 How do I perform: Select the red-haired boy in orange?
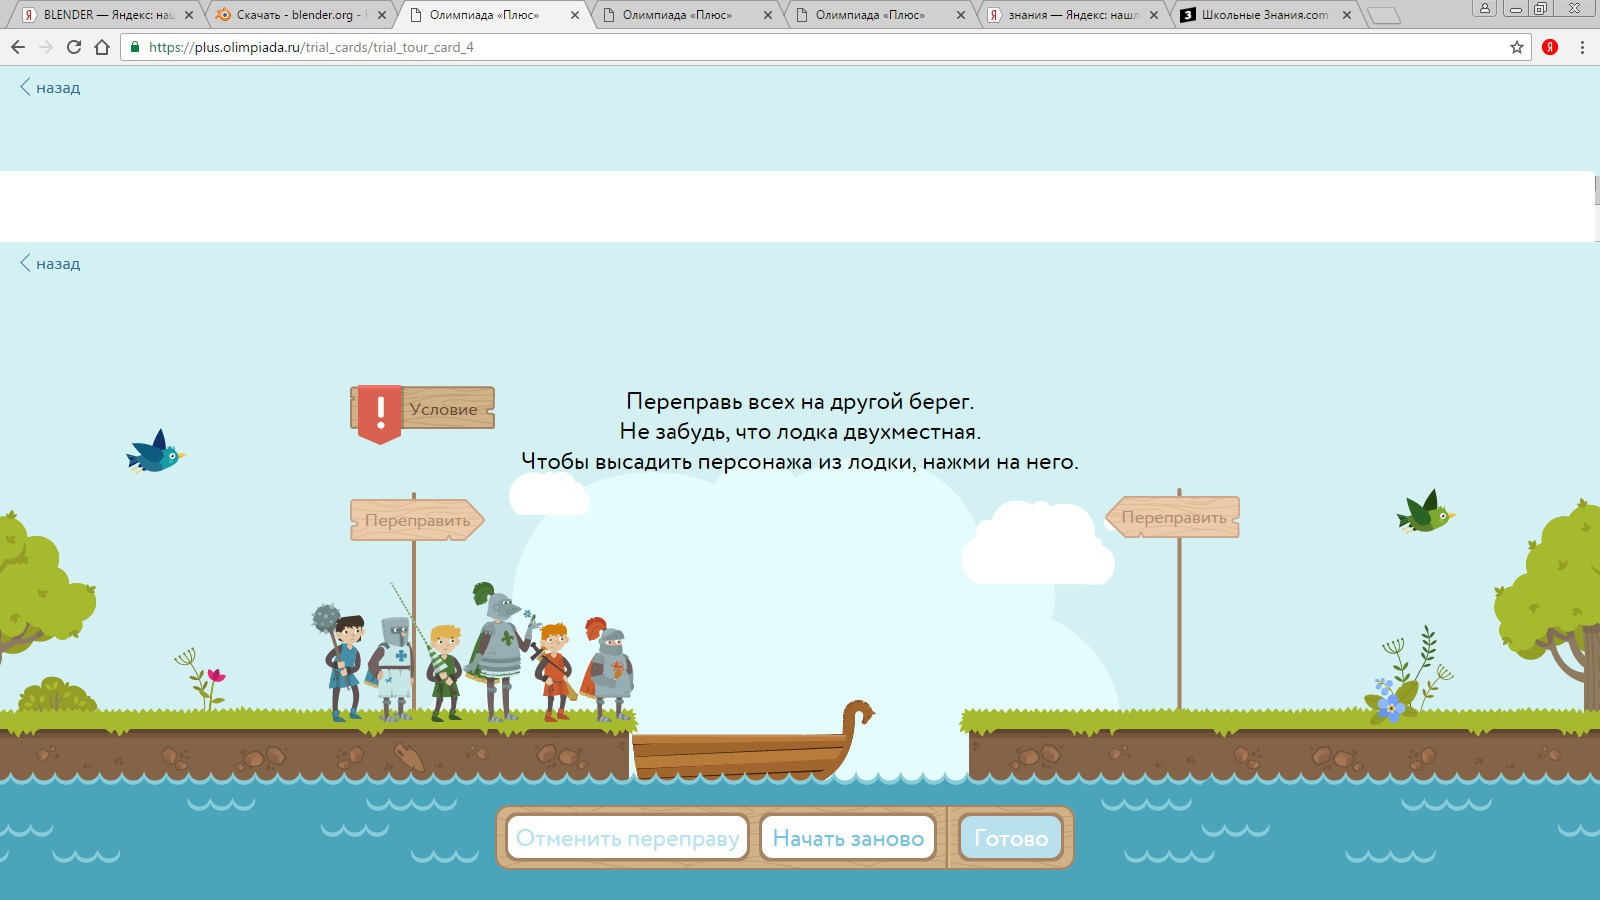[553, 670]
